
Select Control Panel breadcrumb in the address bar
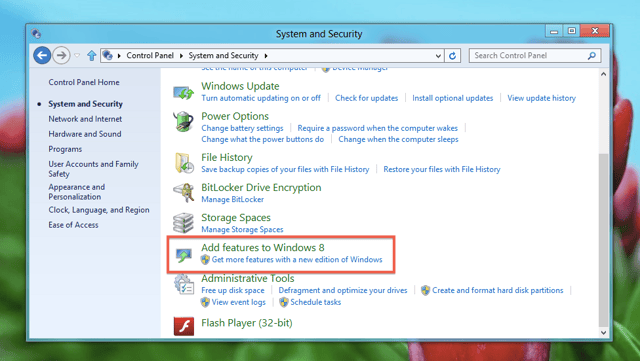(150, 56)
